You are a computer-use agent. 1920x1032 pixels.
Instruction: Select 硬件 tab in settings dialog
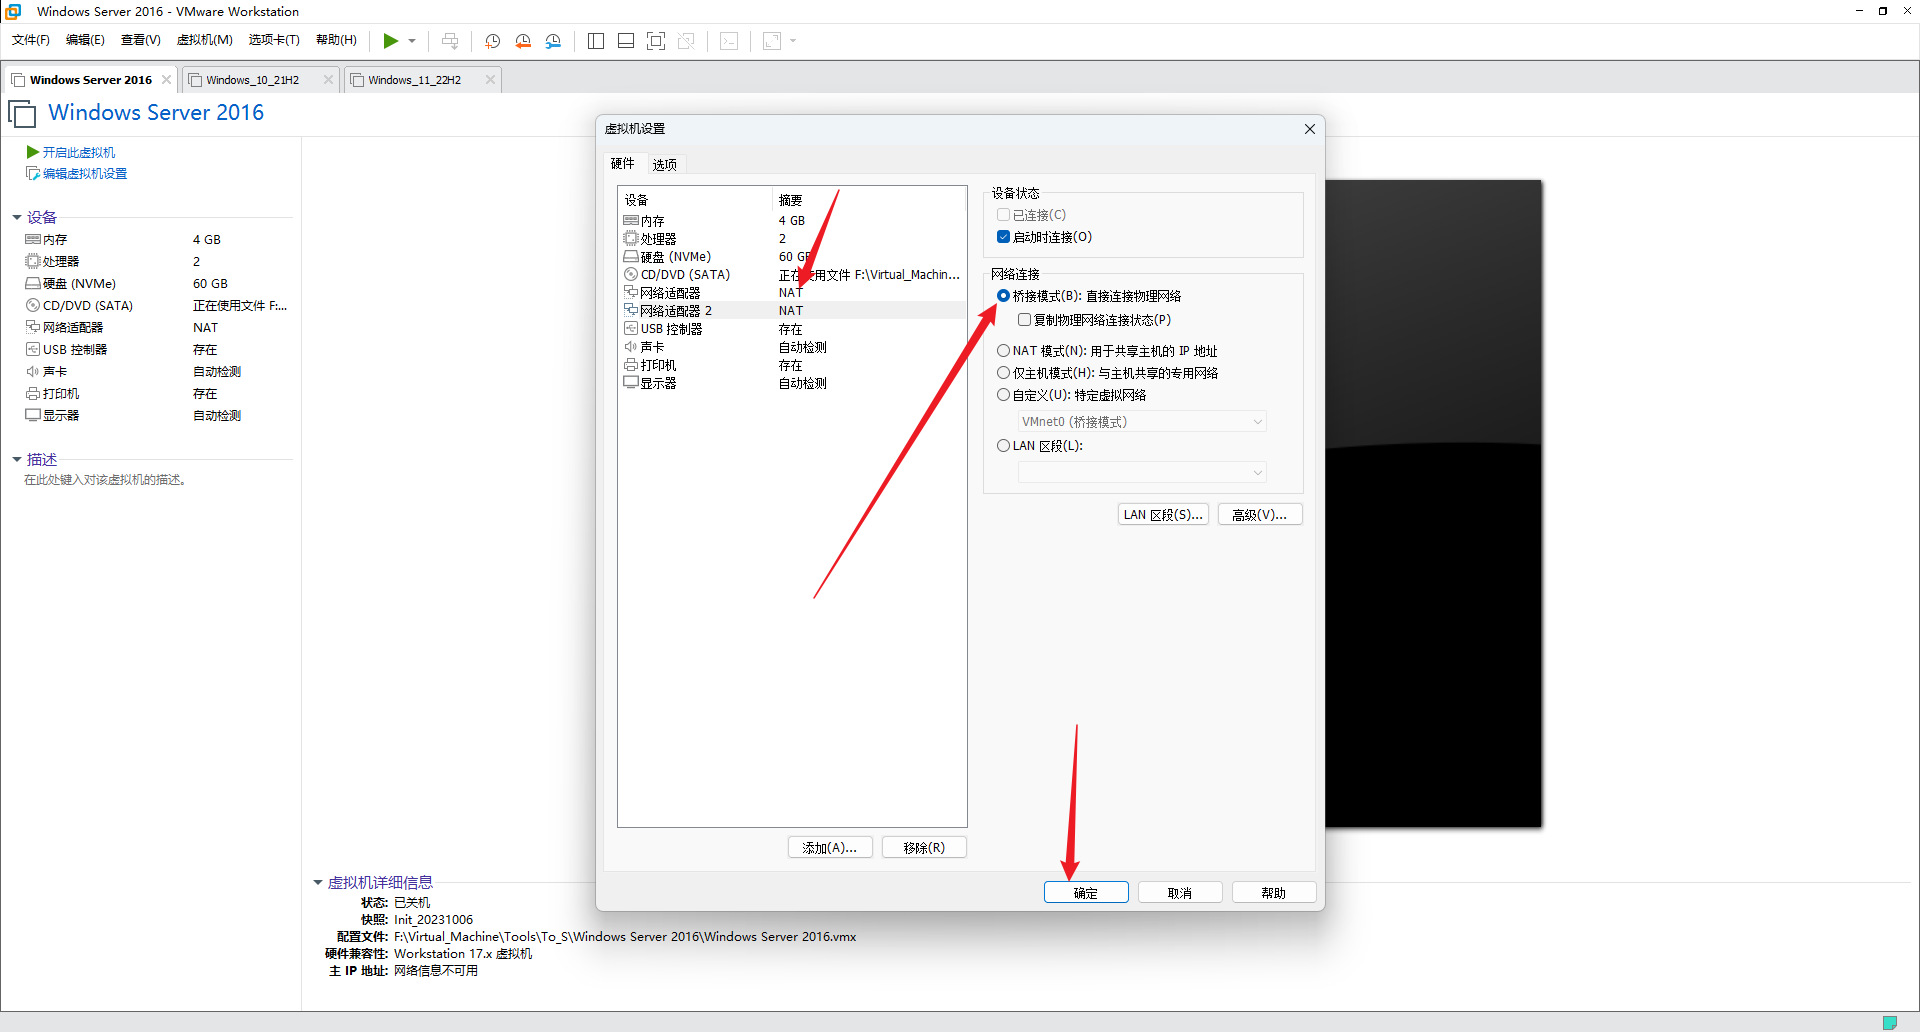[623, 163]
